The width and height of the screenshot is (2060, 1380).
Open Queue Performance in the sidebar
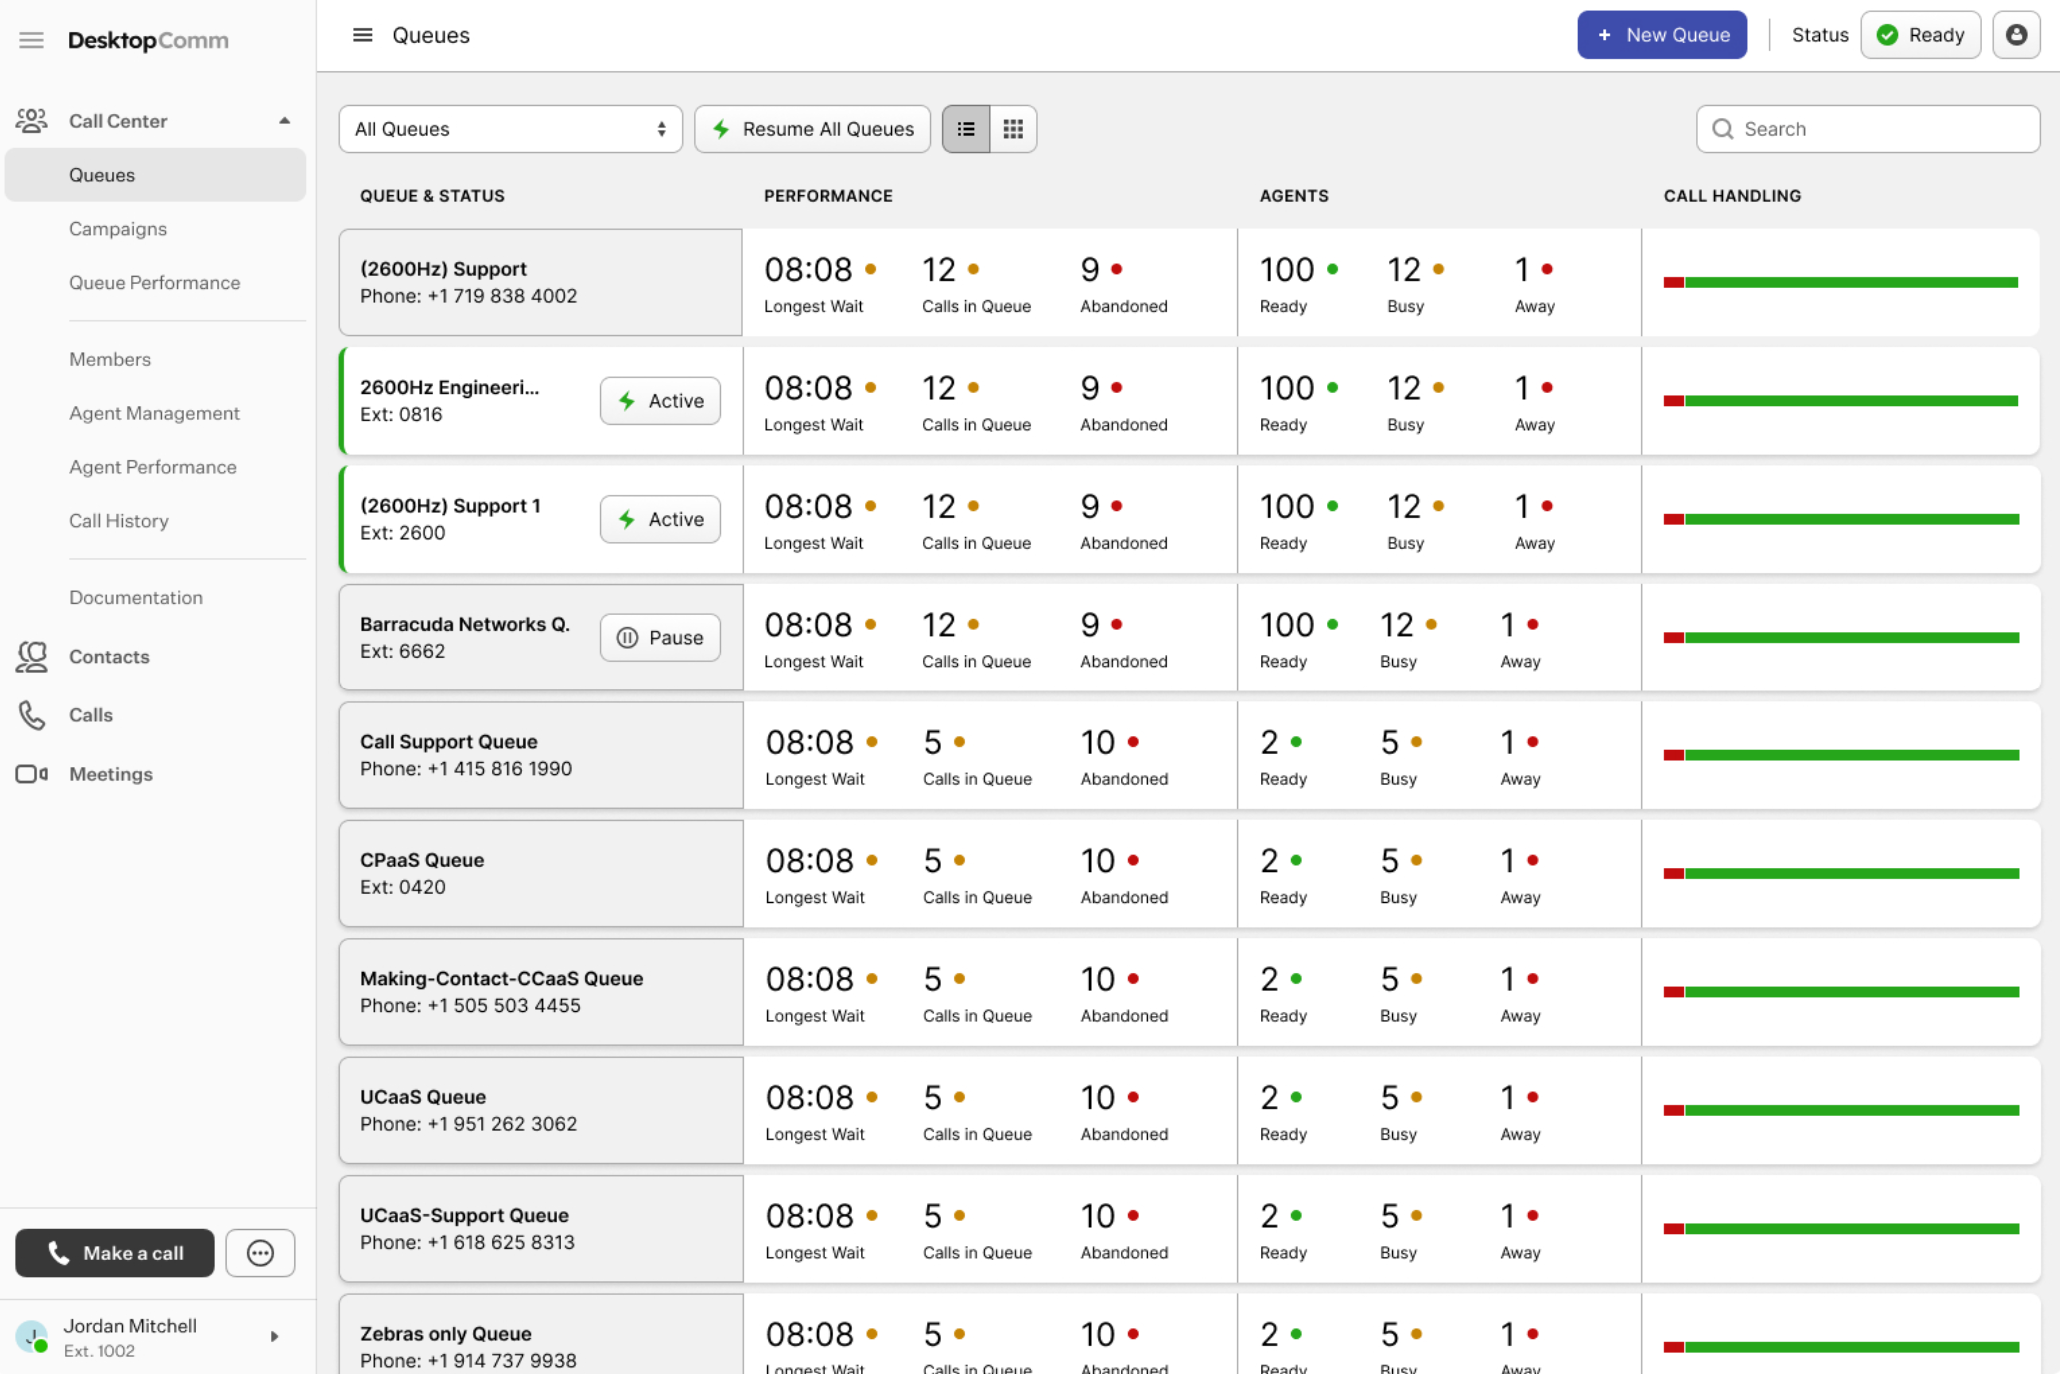(154, 283)
